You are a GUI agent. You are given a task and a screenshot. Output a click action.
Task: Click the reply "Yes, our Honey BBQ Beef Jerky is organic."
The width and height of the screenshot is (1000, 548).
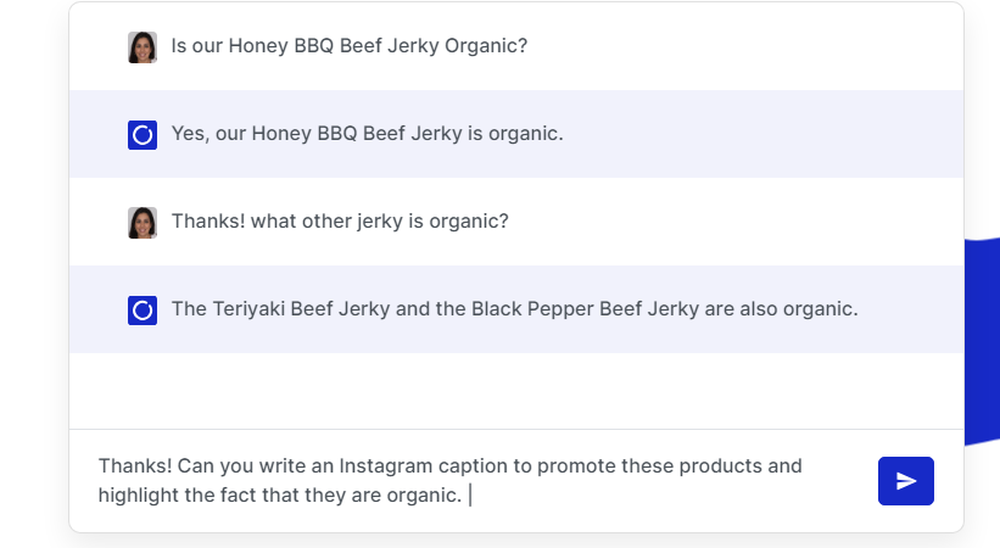[x=367, y=133]
